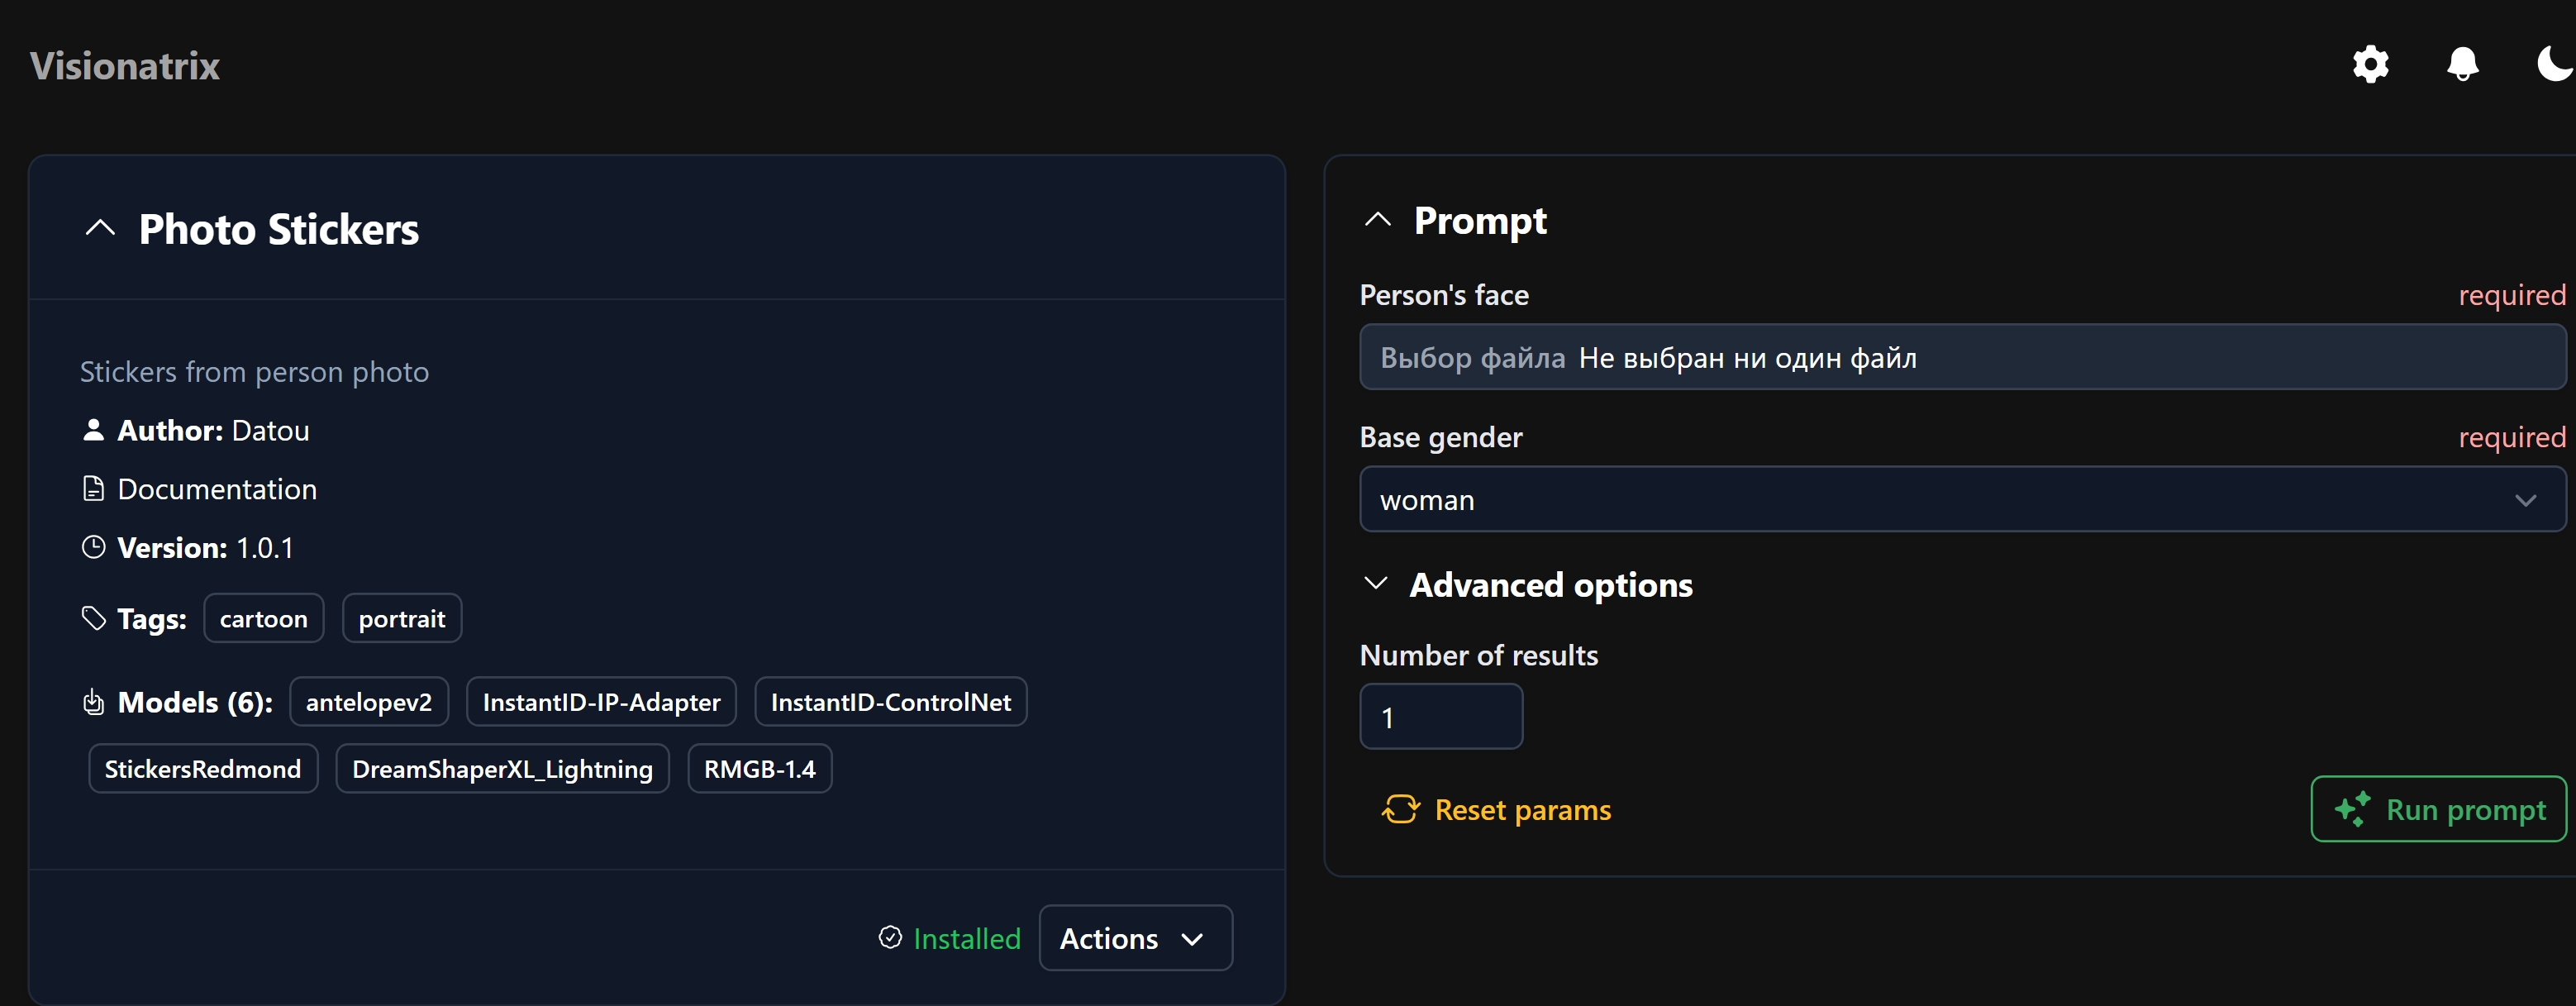Open settings via the gear icon

[x=2370, y=65]
